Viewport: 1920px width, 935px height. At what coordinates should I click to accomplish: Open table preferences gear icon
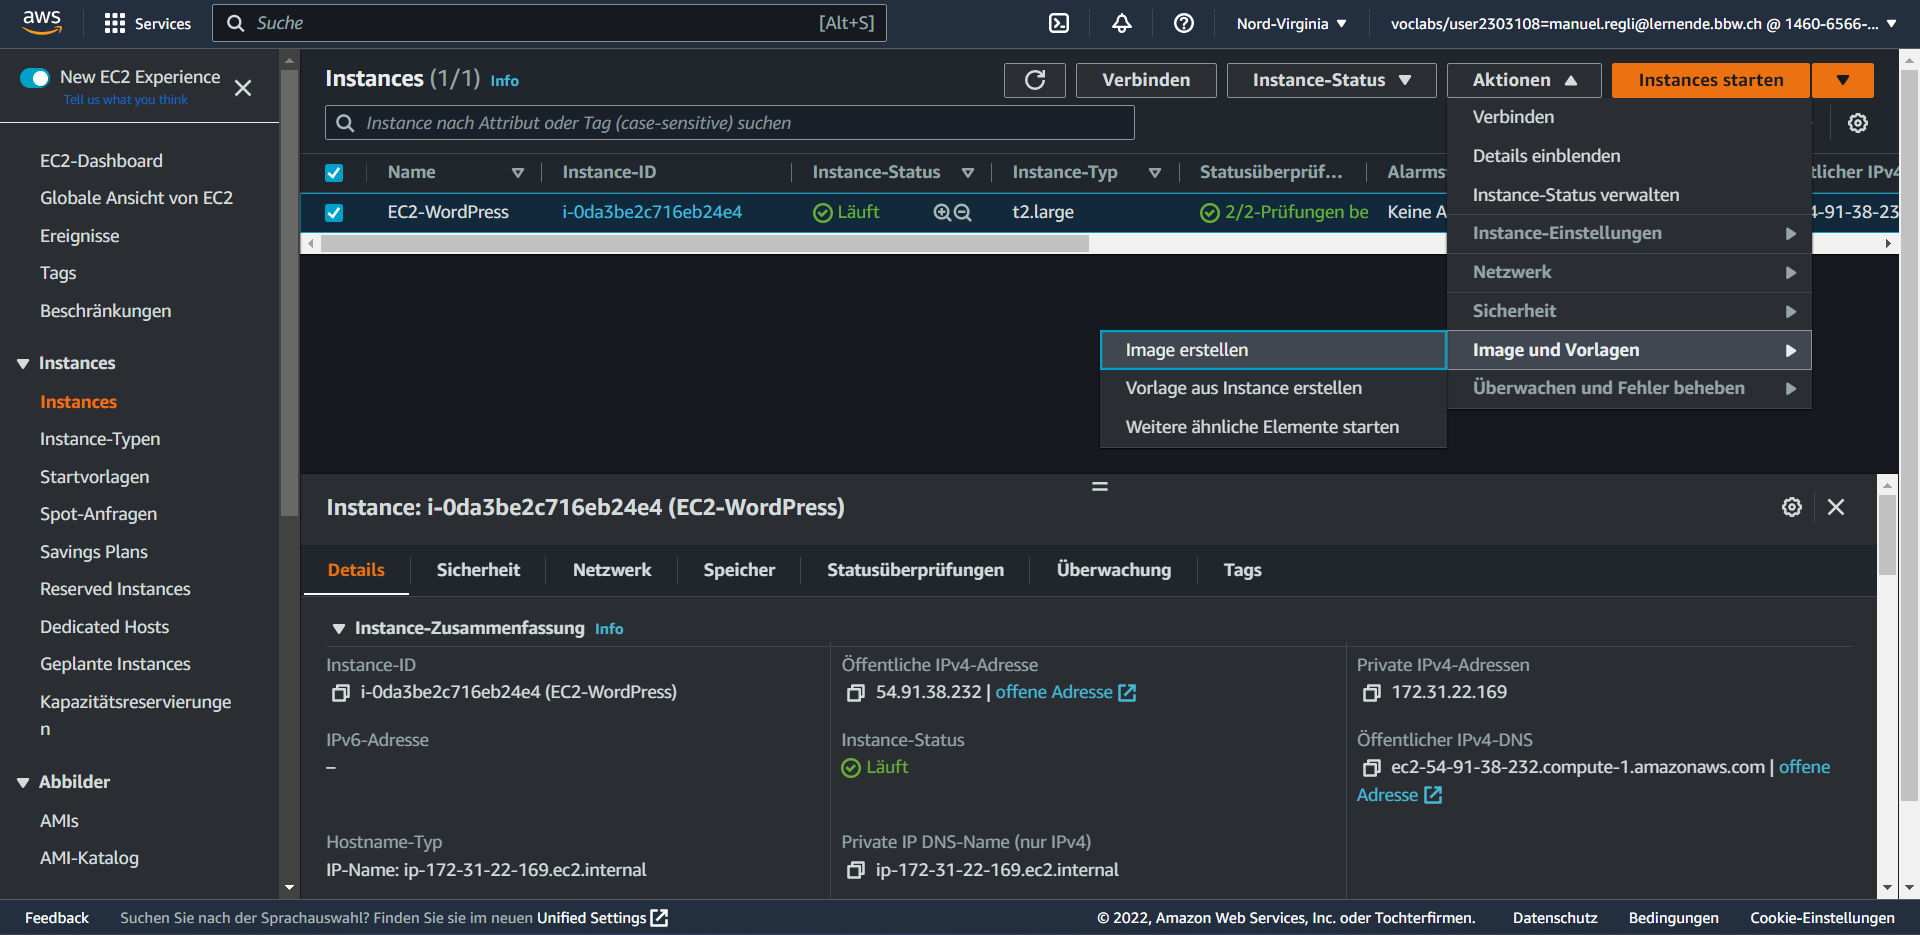click(1858, 123)
